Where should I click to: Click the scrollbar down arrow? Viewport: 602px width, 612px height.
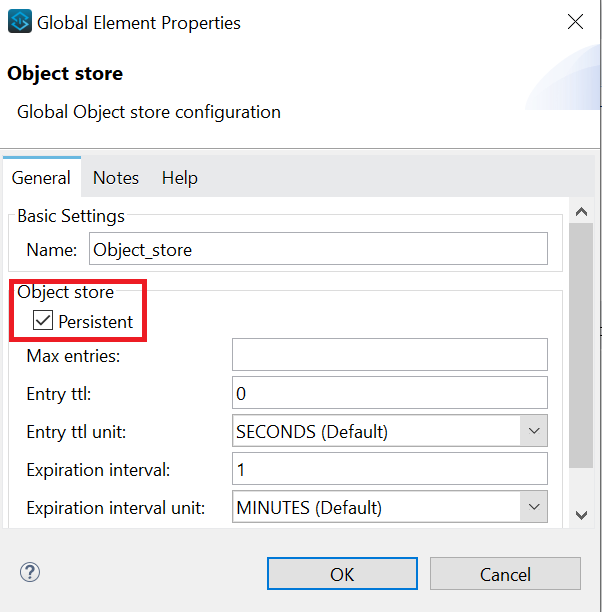(581, 514)
